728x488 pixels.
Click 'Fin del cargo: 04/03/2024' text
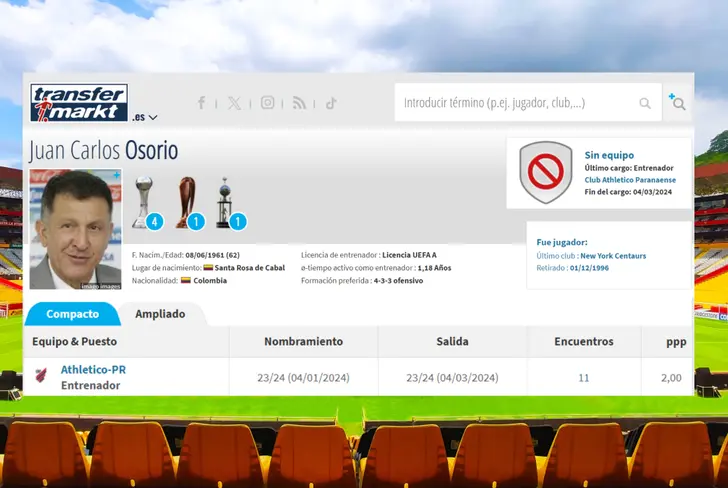pyautogui.click(x=628, y=192)
